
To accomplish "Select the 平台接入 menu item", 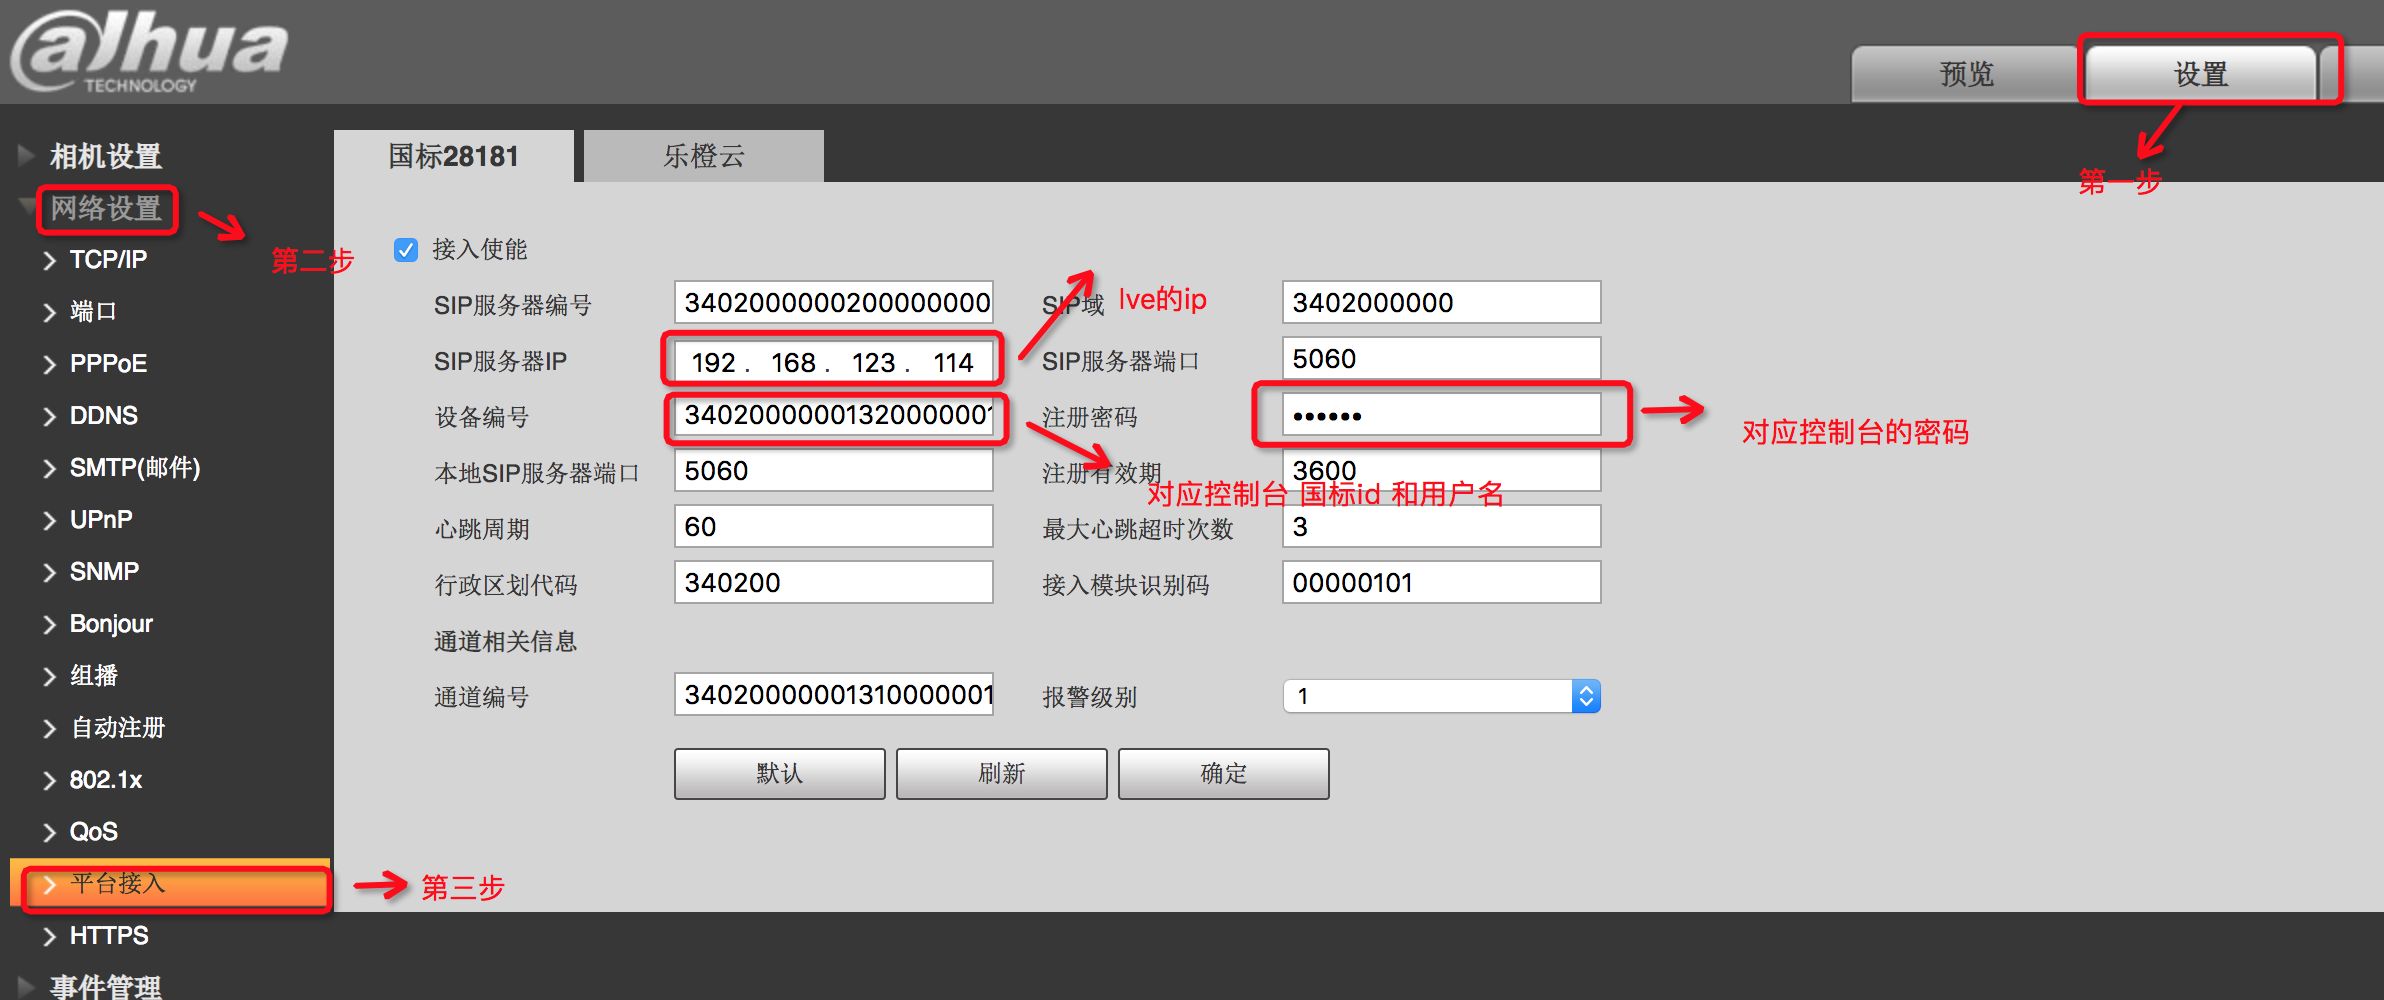I will click(x=170, y=884).
